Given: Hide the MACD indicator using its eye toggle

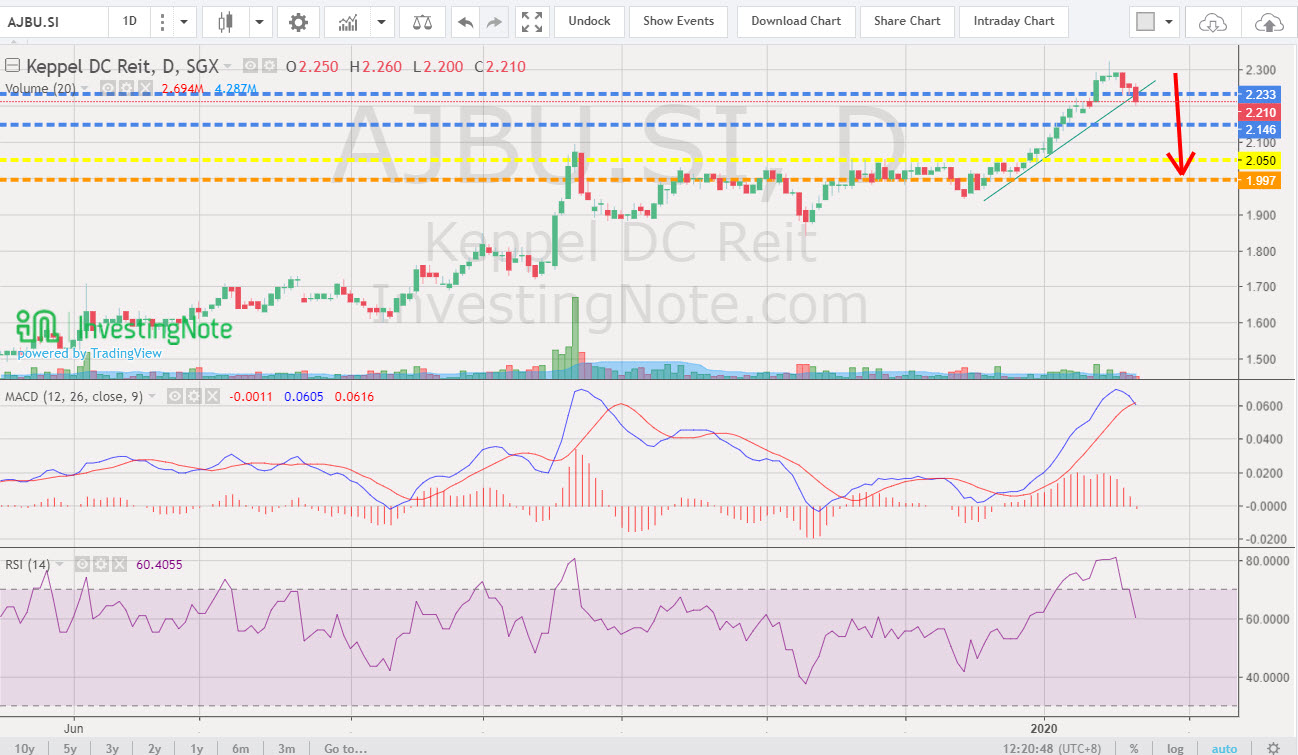Looking at the screenshot, I should tap(175, 396).
